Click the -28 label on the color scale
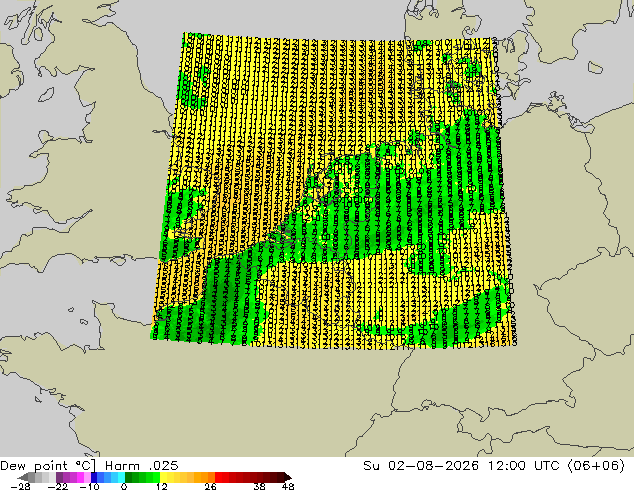Image resolution: width=634 pixels, height=490 pixels. (20, 486)
